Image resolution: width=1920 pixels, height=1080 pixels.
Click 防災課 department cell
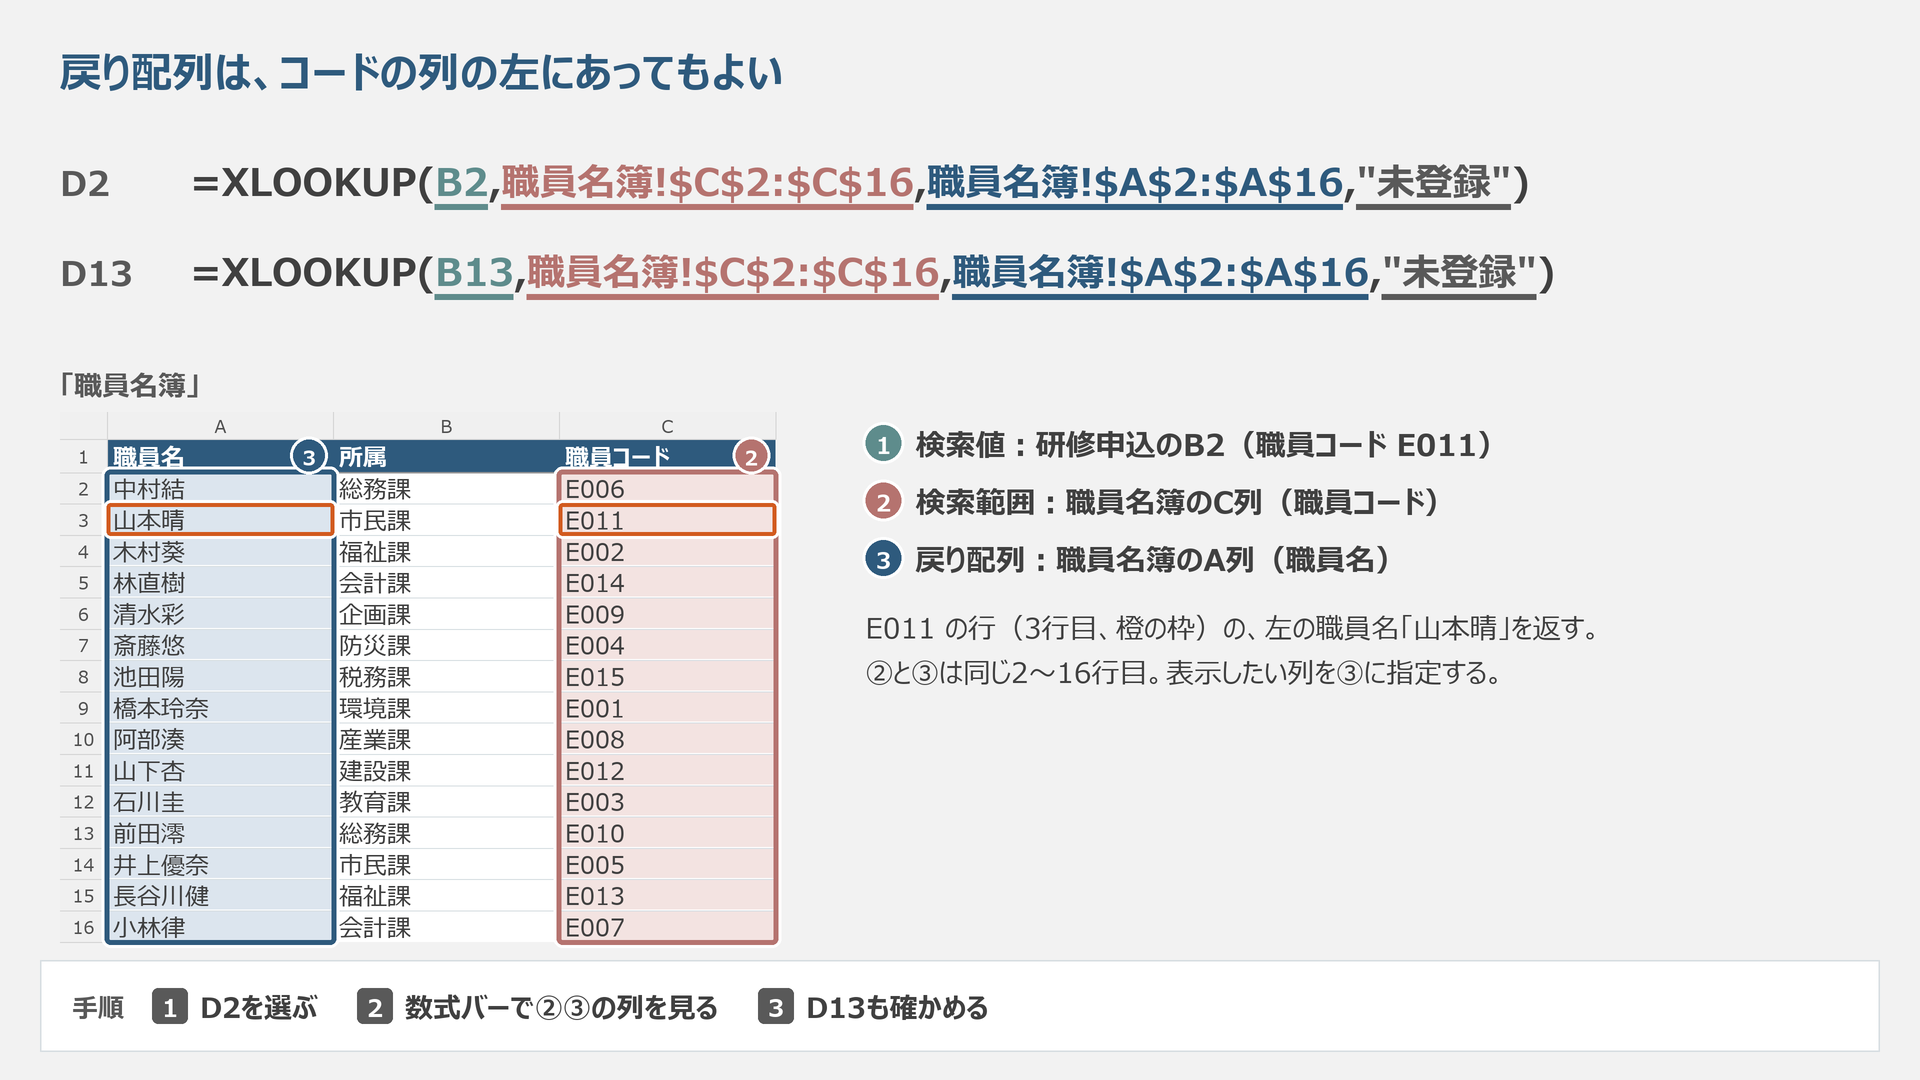coord(446,646)
